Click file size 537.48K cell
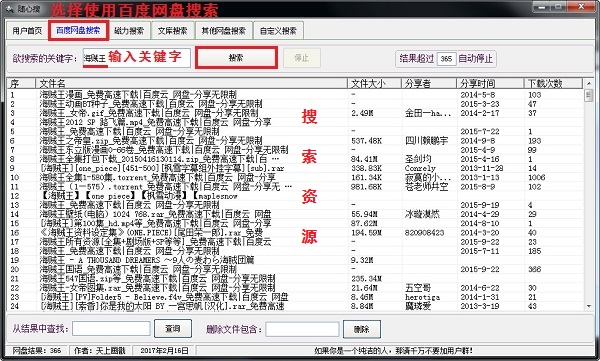 point(366,140)
